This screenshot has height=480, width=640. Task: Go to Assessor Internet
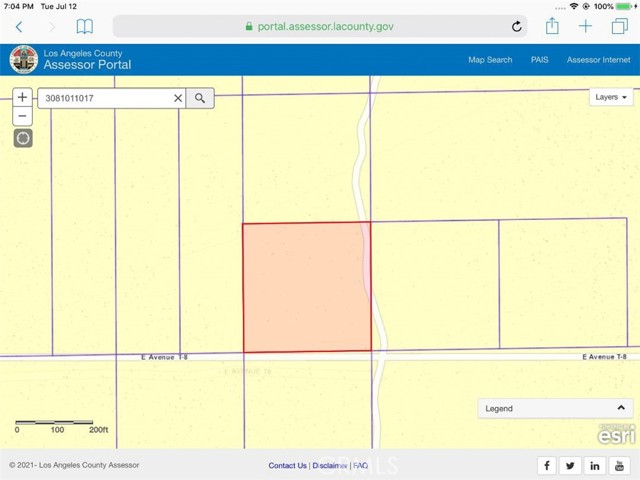pyautogui.click(x=598, y=60)
